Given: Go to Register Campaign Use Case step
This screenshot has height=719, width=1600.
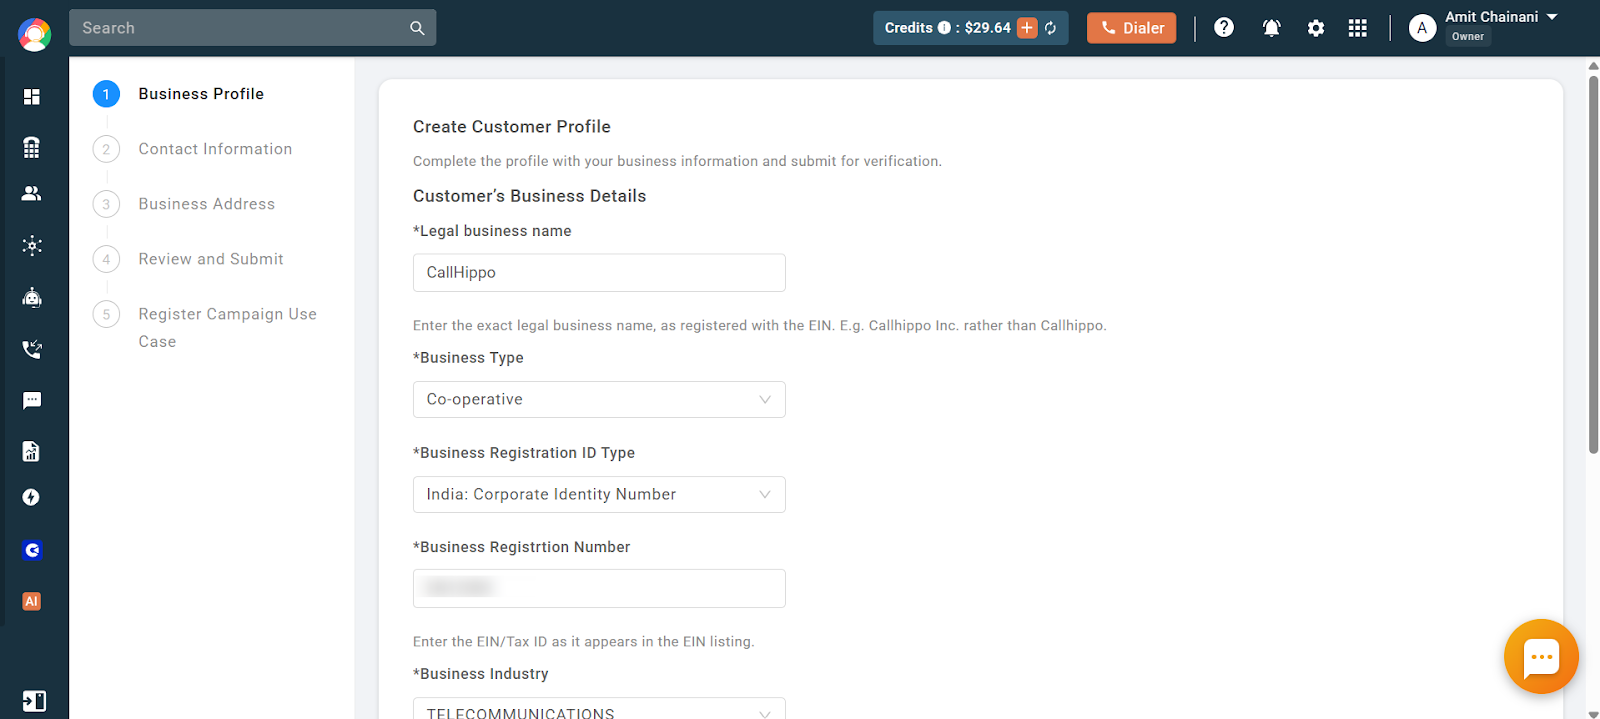Looking at the screenshot, I should tap(227, 327).
